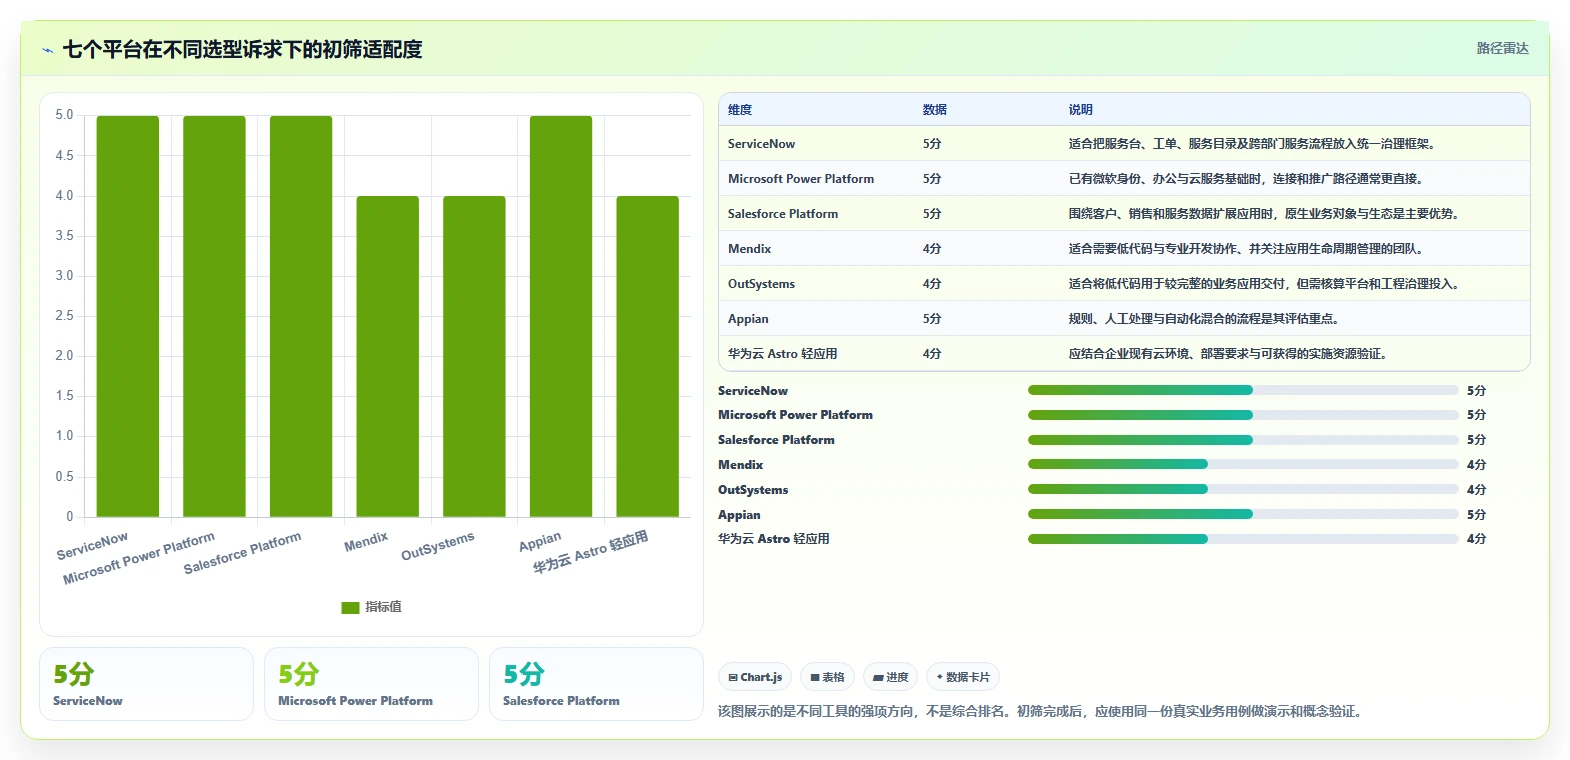Select the Chart.js tag chip

coord(755,677)
